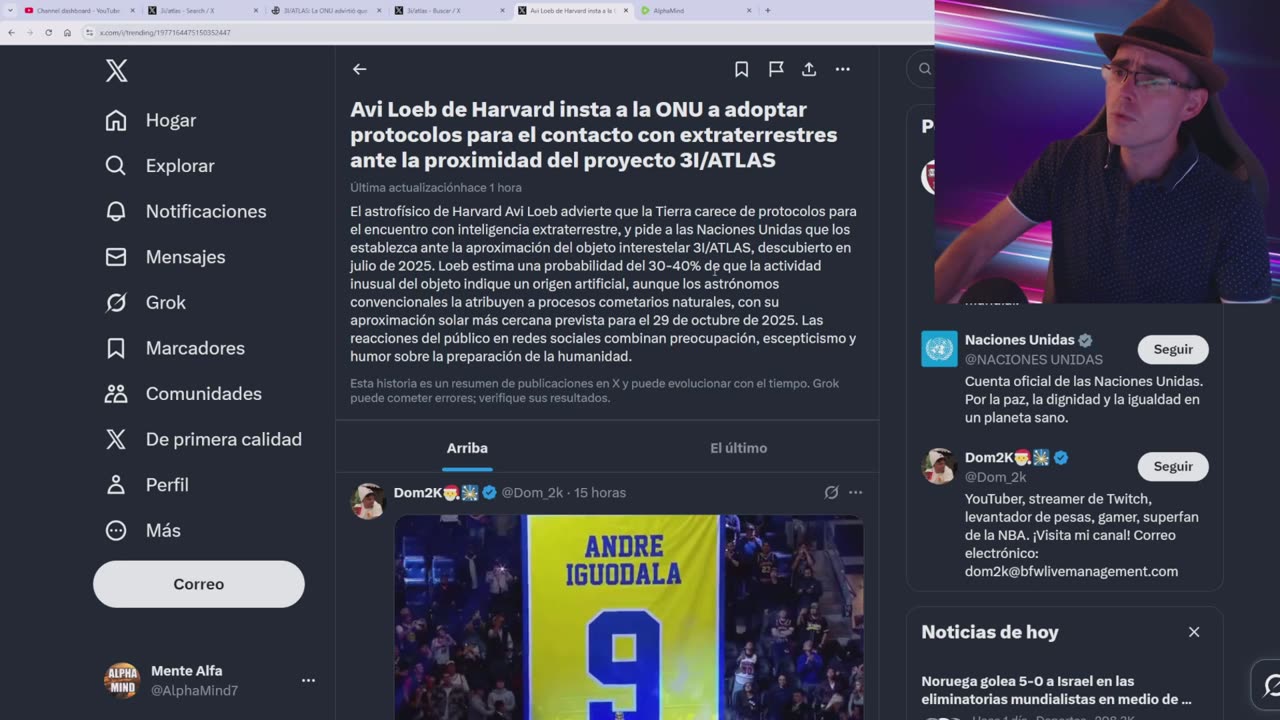The image size is (1280, 720).
Task: Click the flag report icon
Action: click(775, 69)
